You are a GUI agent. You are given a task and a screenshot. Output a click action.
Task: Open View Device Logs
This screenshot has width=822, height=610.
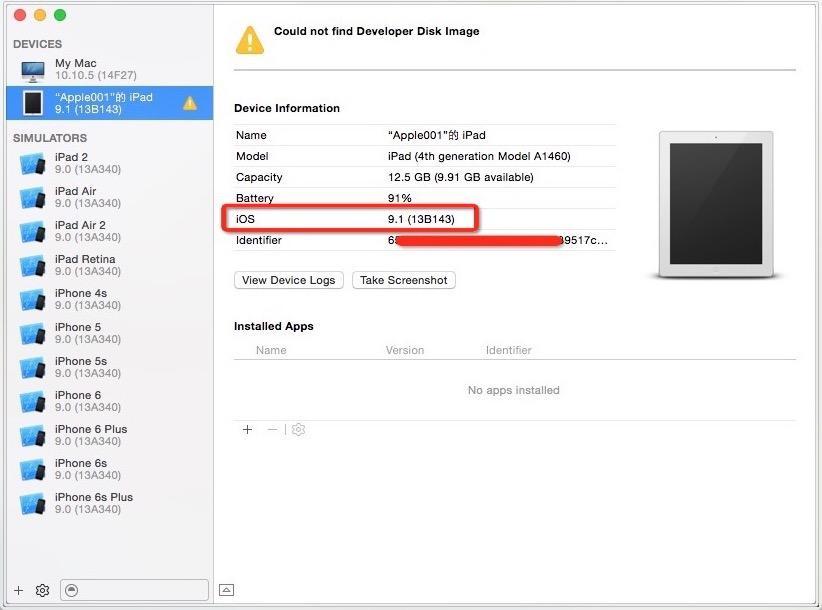289,280
